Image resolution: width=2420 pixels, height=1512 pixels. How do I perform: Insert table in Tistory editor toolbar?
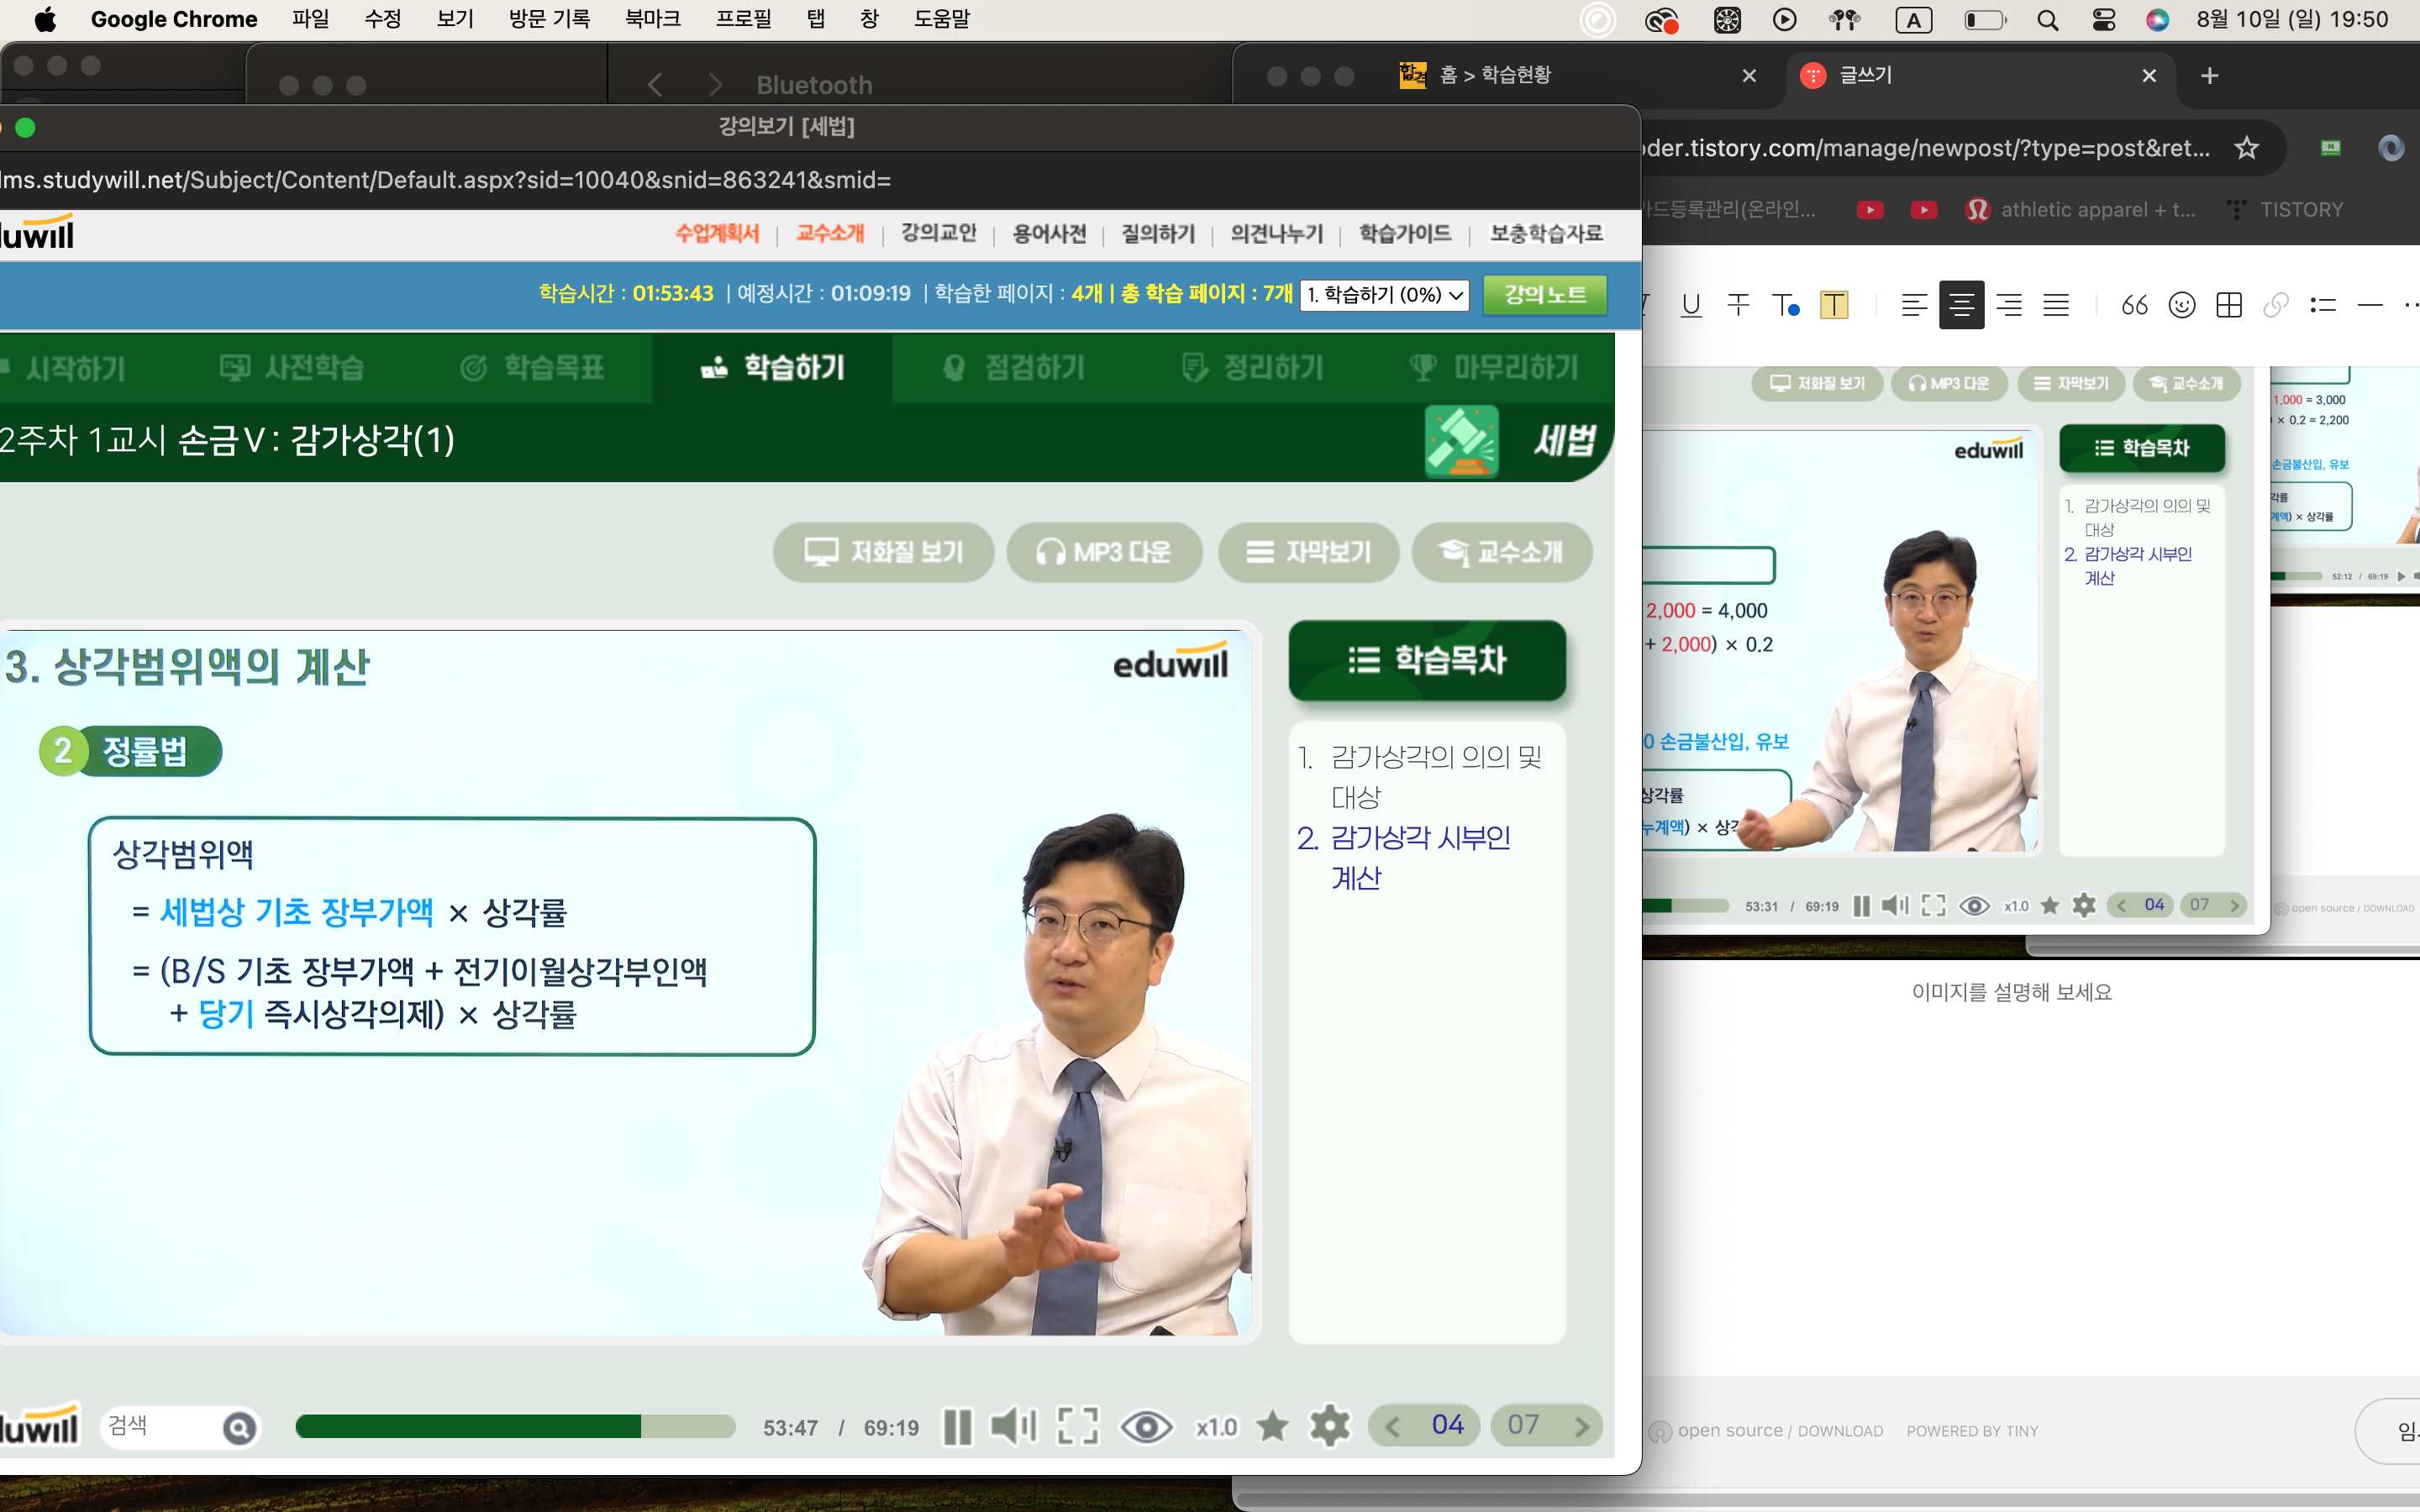click(x=2229, y=305)
